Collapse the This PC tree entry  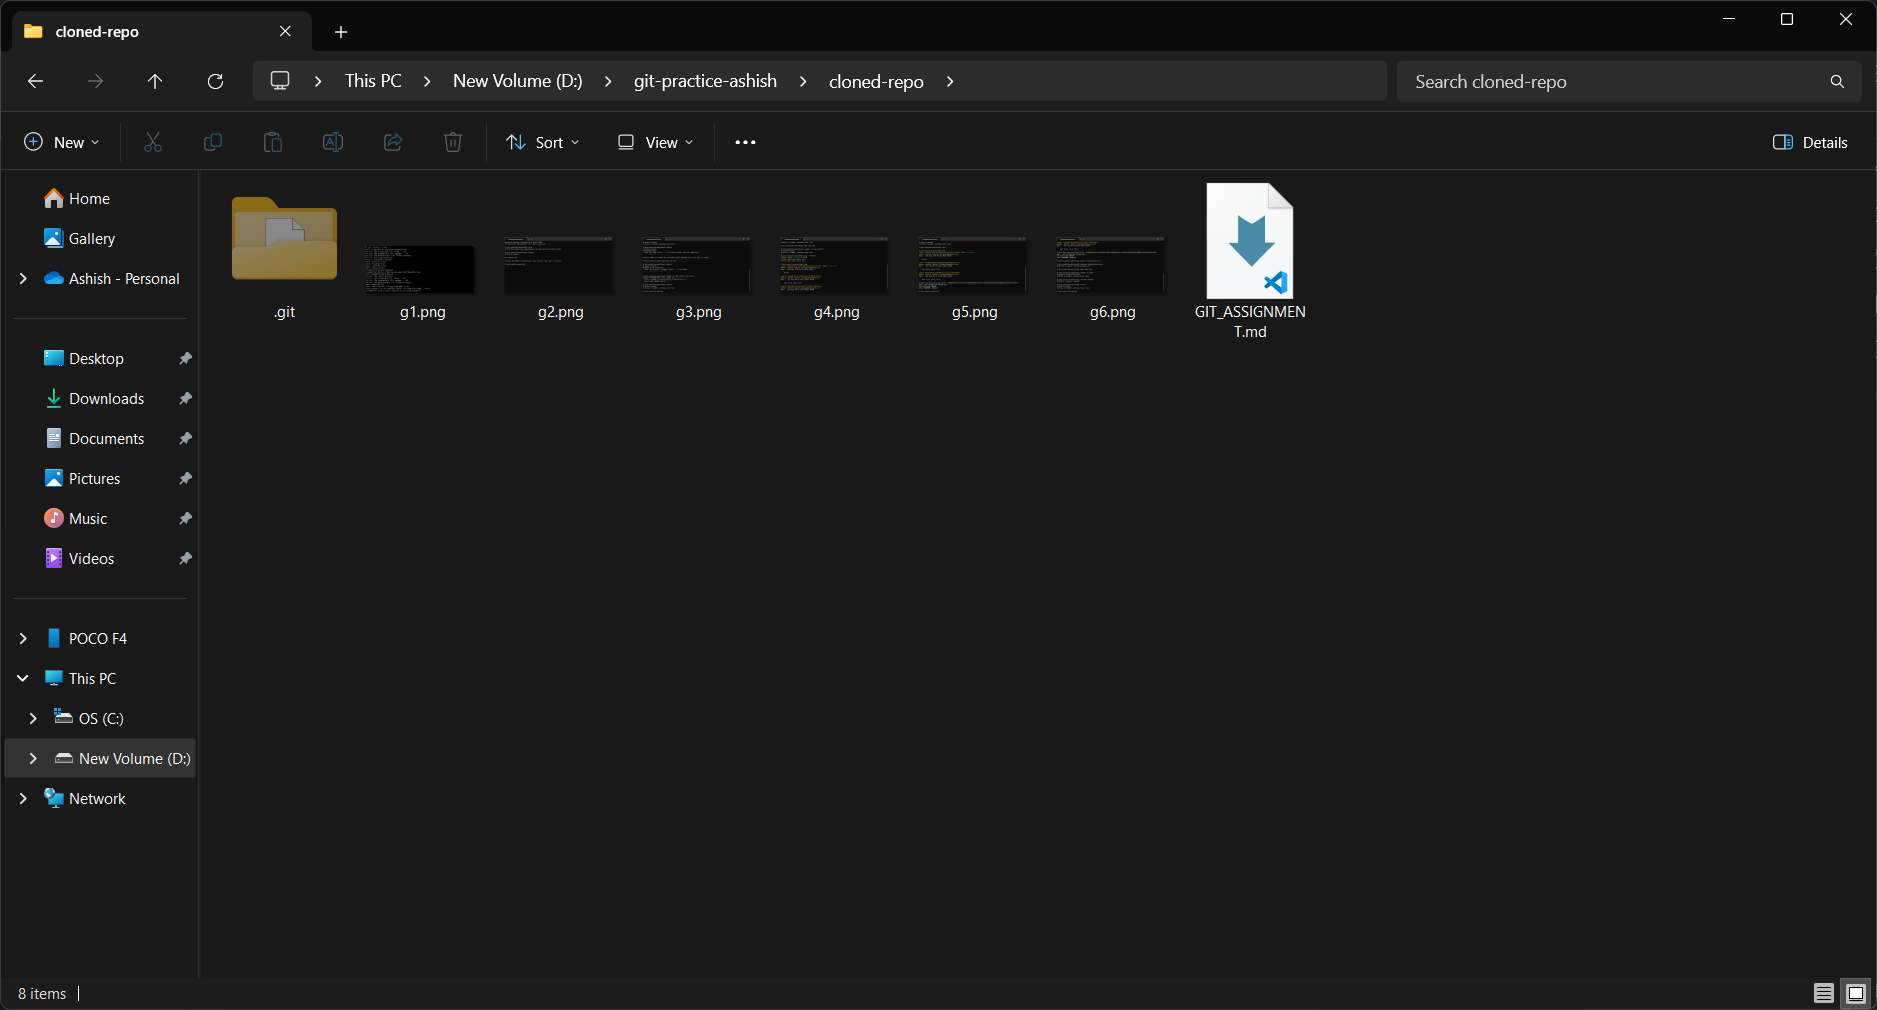coord(22,678)
